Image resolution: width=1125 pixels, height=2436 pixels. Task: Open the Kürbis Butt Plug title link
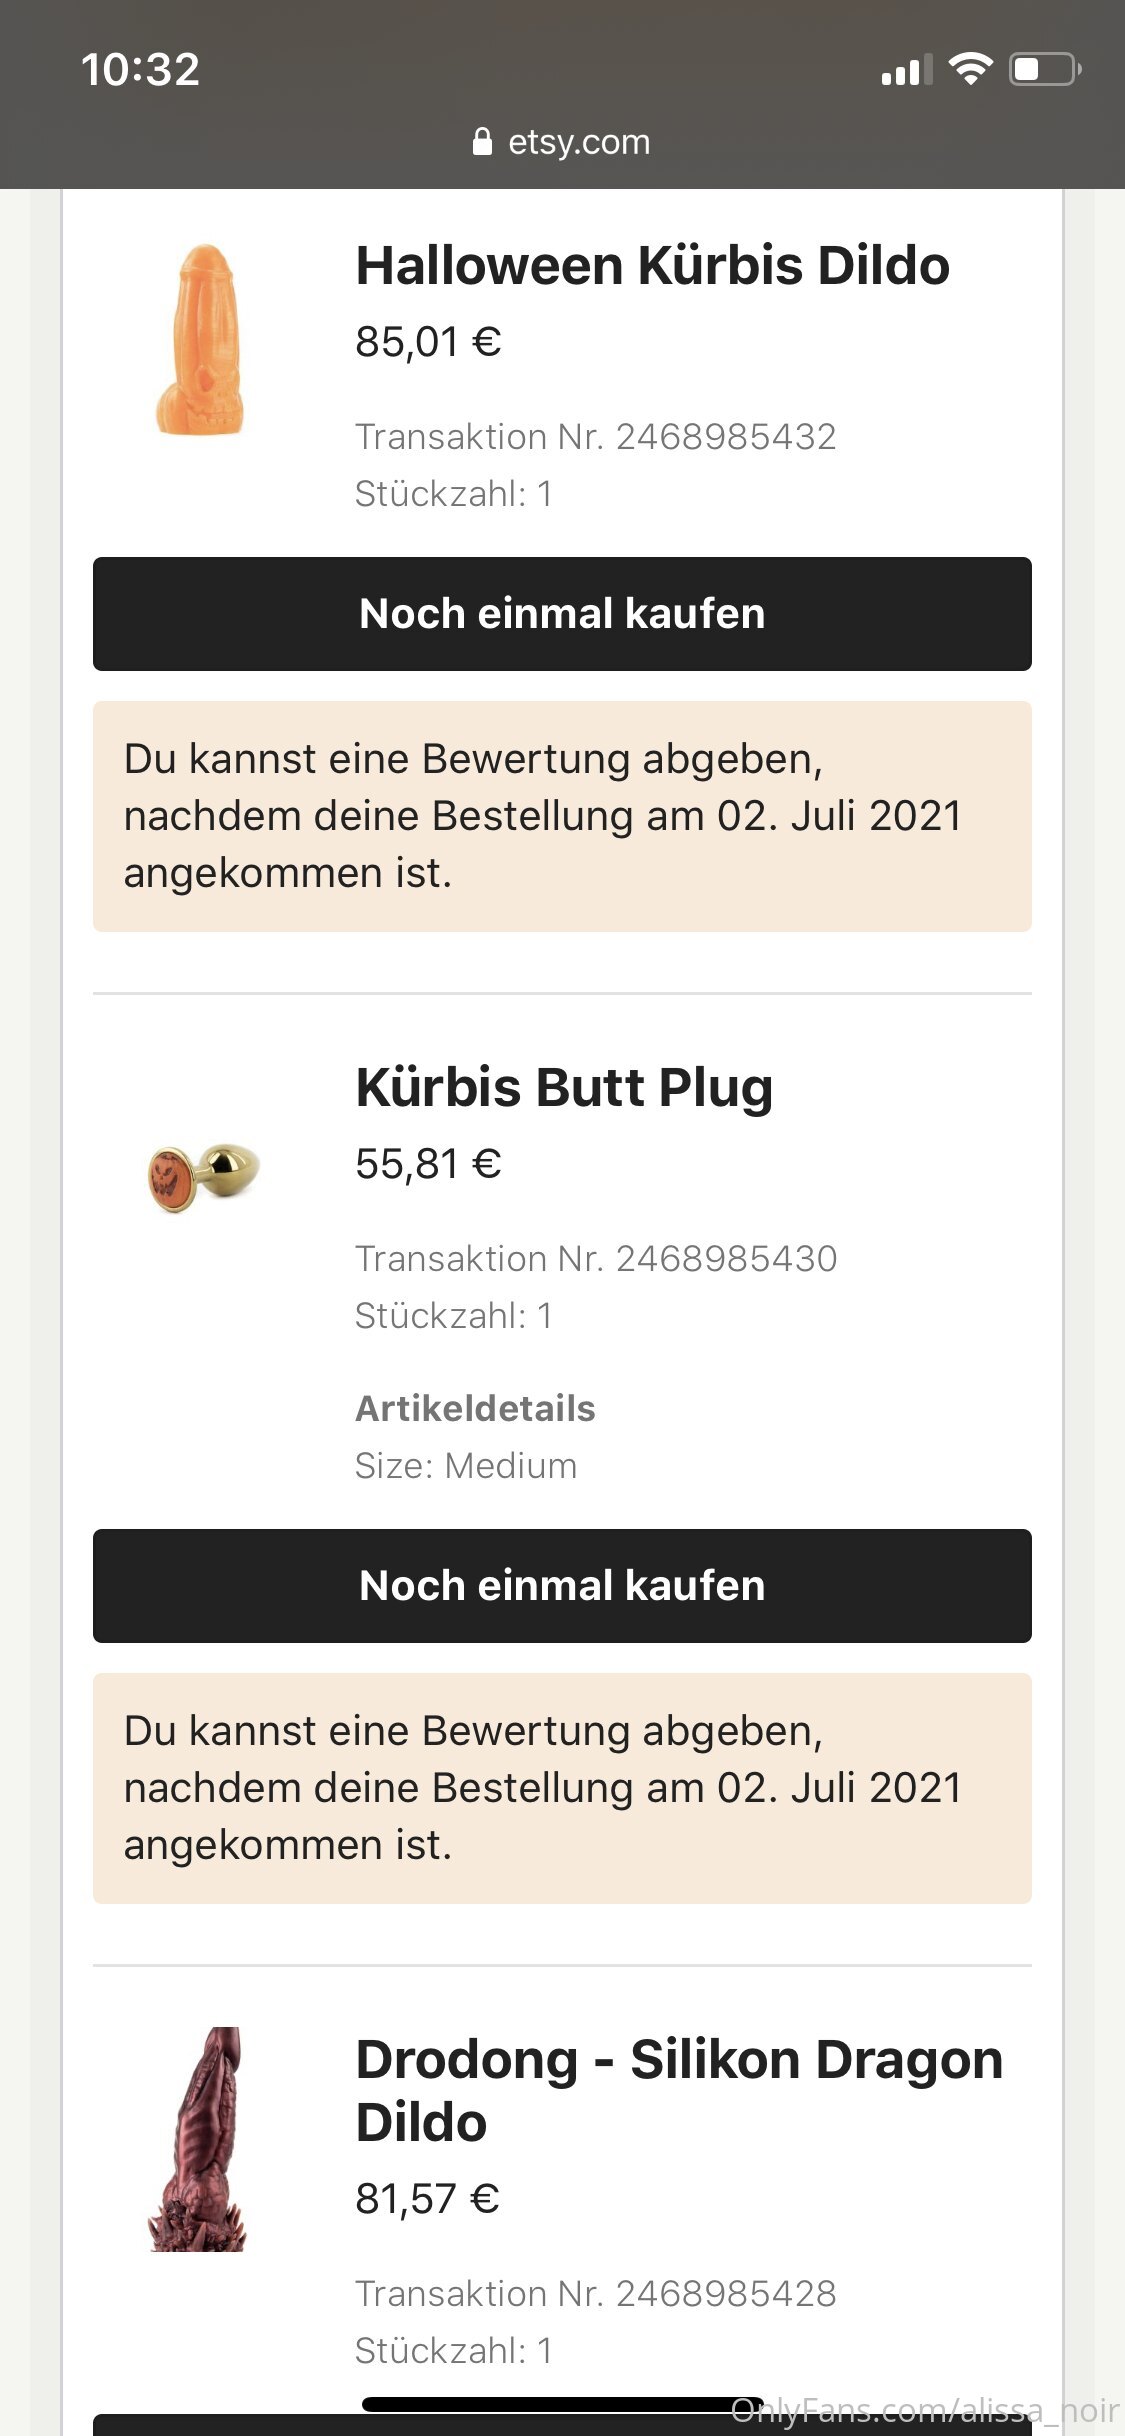click(x=564, y=1087)
